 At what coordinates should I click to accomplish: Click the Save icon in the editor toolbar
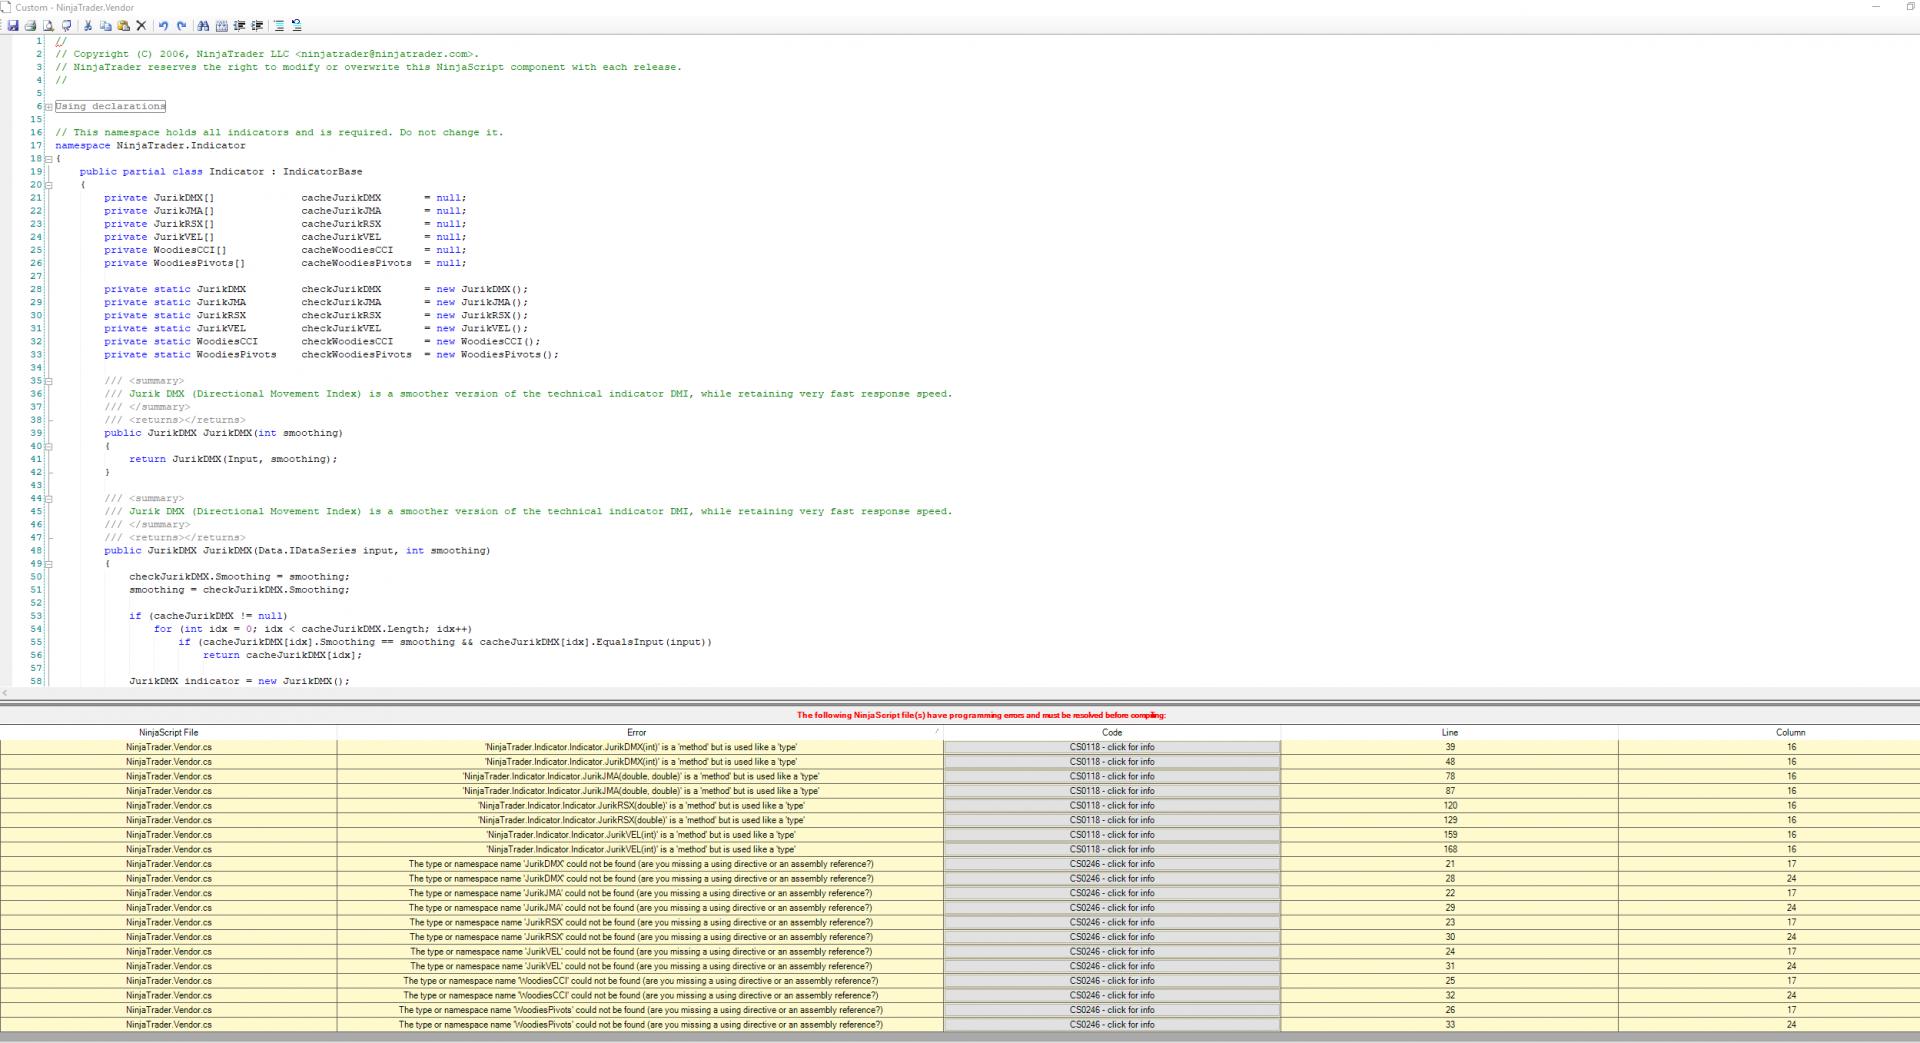point(13,26)
